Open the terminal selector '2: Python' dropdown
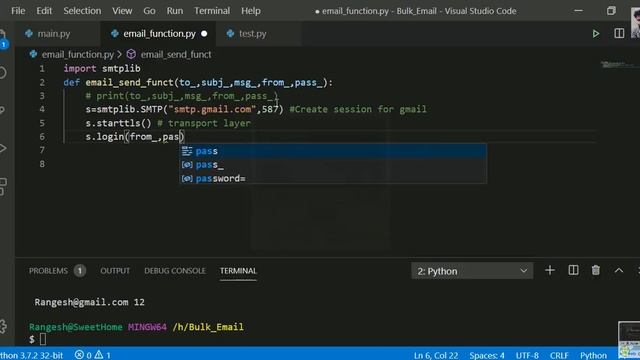 point(472,271)
